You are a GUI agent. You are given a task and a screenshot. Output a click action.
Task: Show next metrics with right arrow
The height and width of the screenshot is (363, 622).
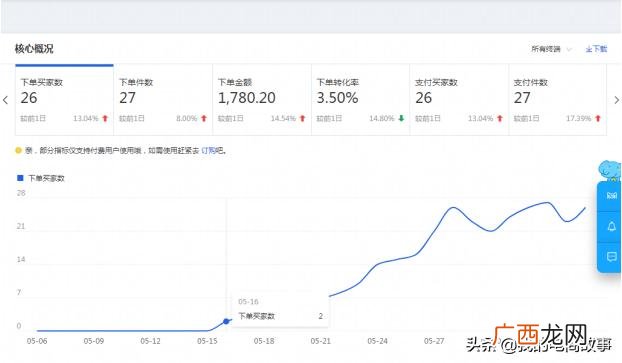pos(616,100)
